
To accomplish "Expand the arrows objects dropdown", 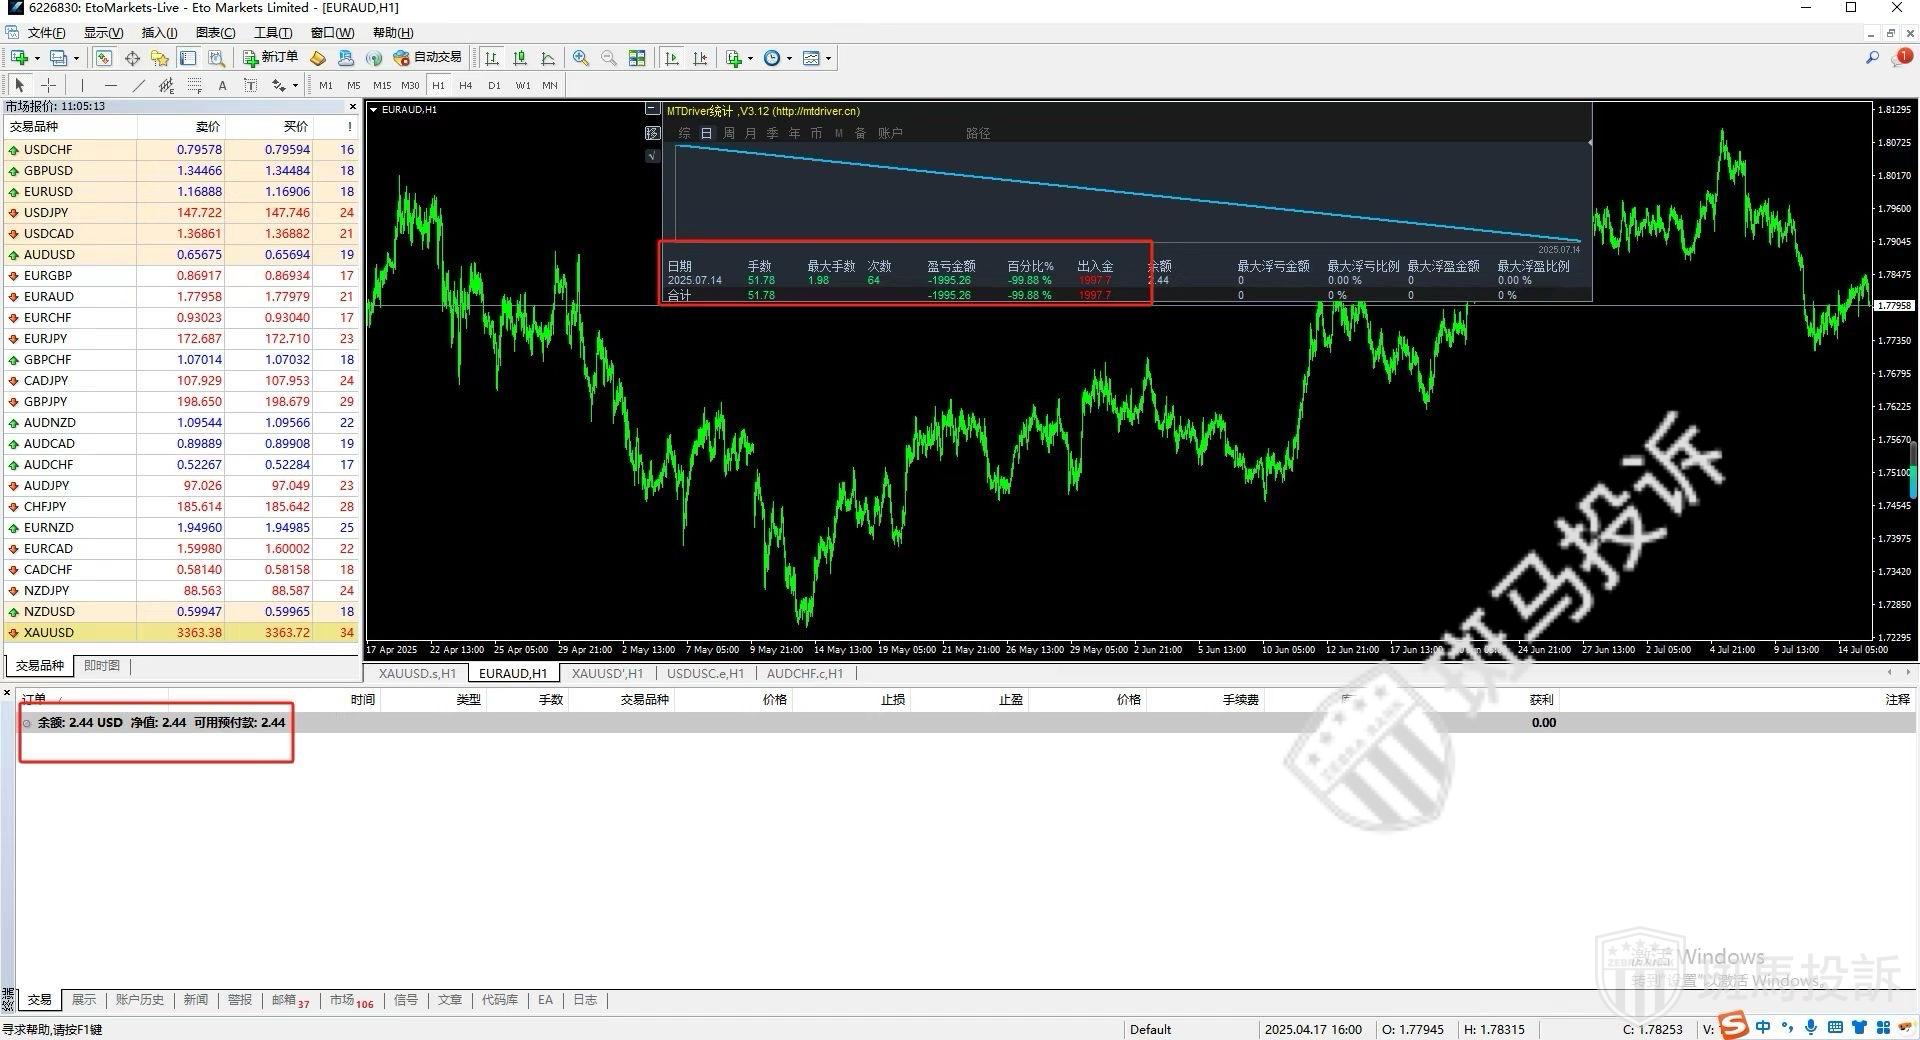I will pos(295,85).
